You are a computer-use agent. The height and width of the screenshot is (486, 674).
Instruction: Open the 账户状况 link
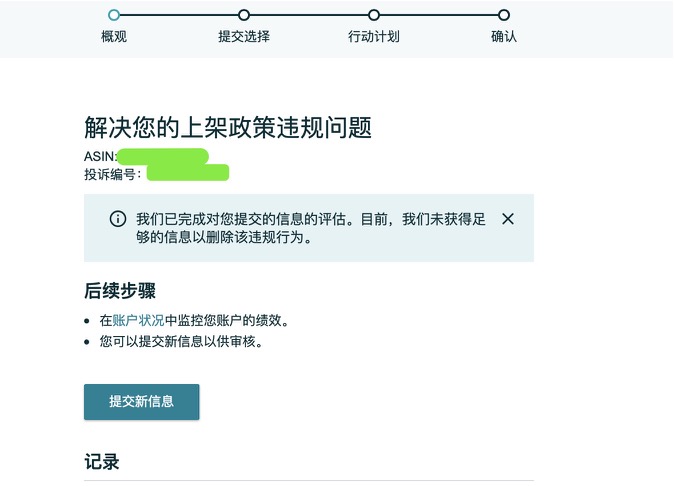138,320
